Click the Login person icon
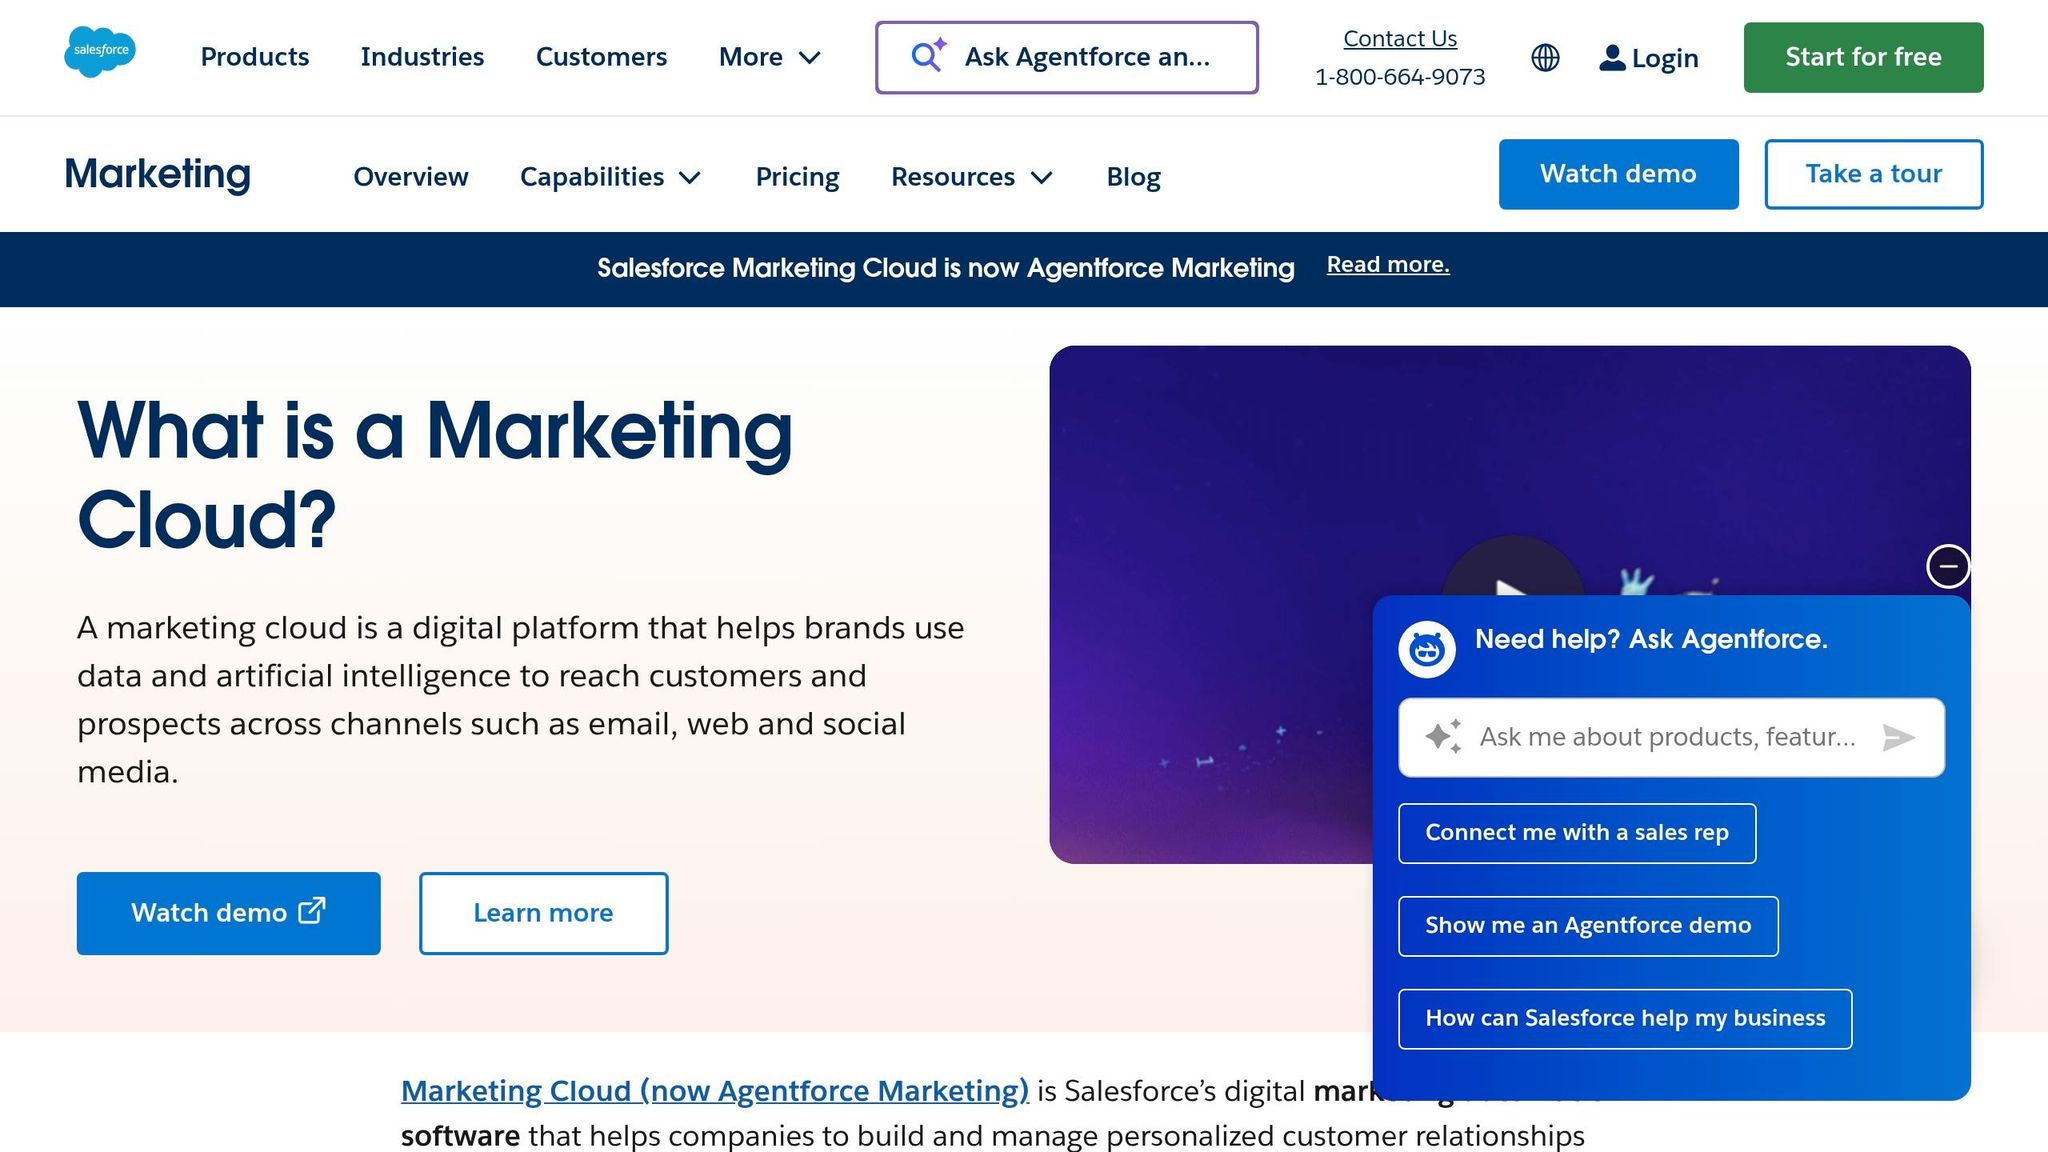Image resolution: width=2048 pixels, height=1152 pixels. 1611,57
